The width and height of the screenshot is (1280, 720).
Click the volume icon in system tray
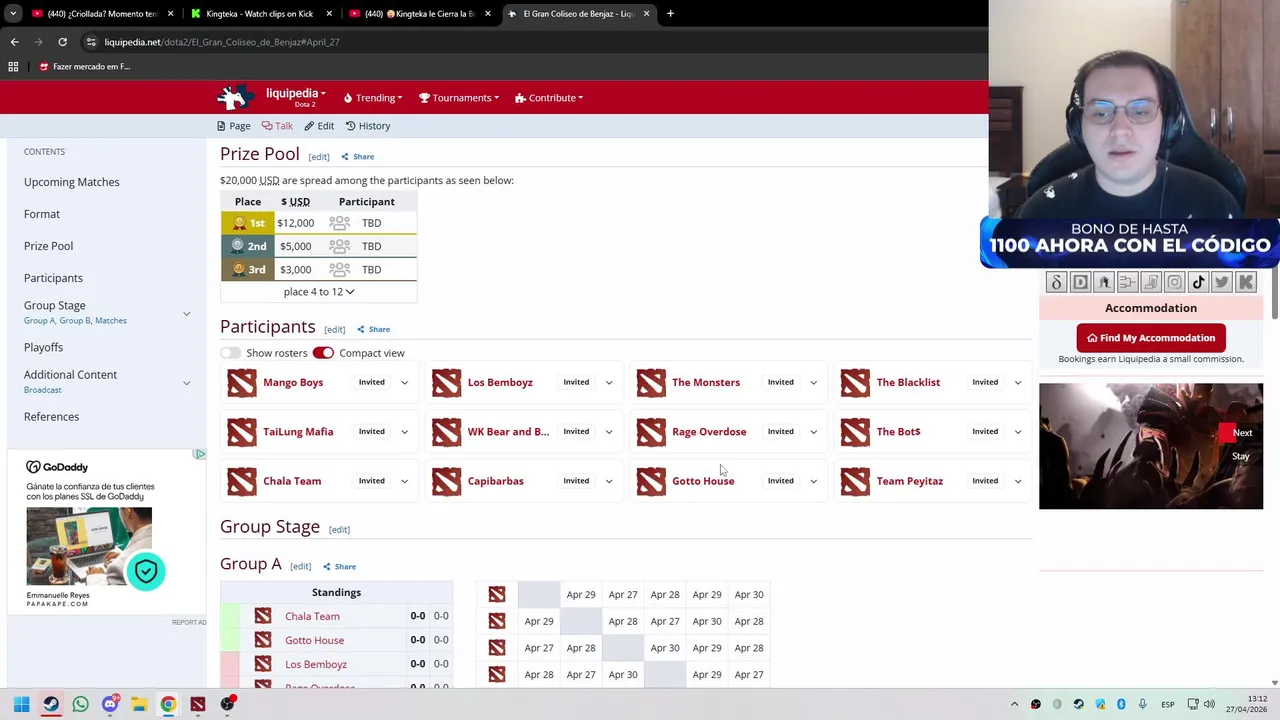(1209, 704)
